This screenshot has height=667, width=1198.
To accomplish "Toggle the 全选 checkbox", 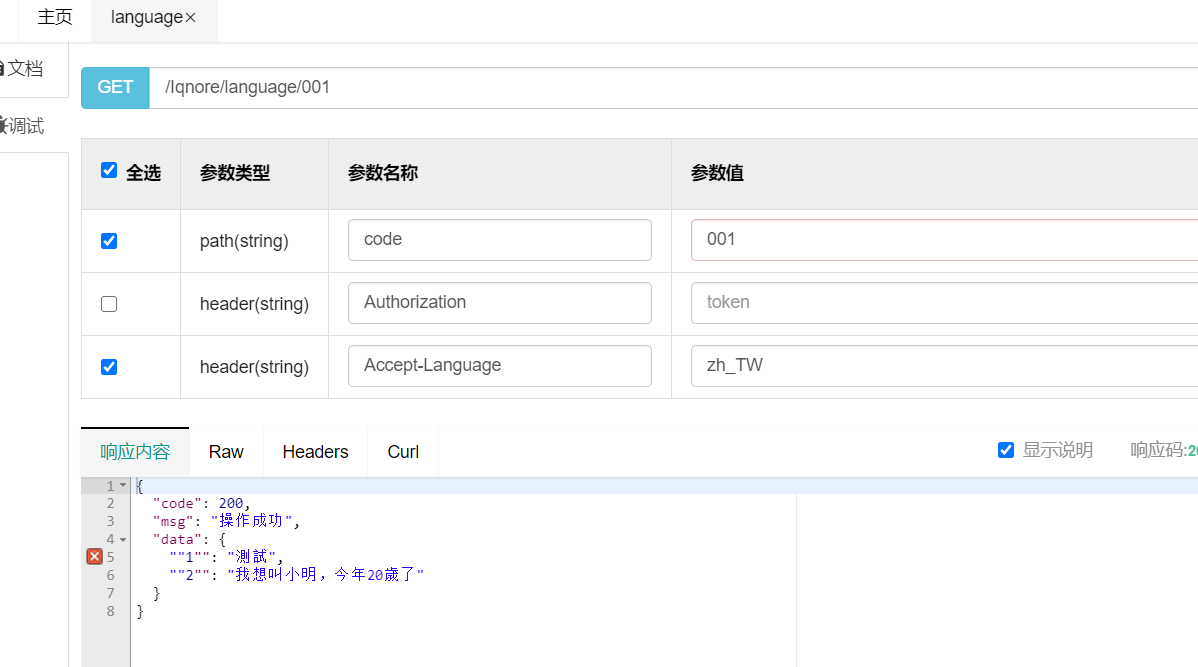I will [109, 170].
